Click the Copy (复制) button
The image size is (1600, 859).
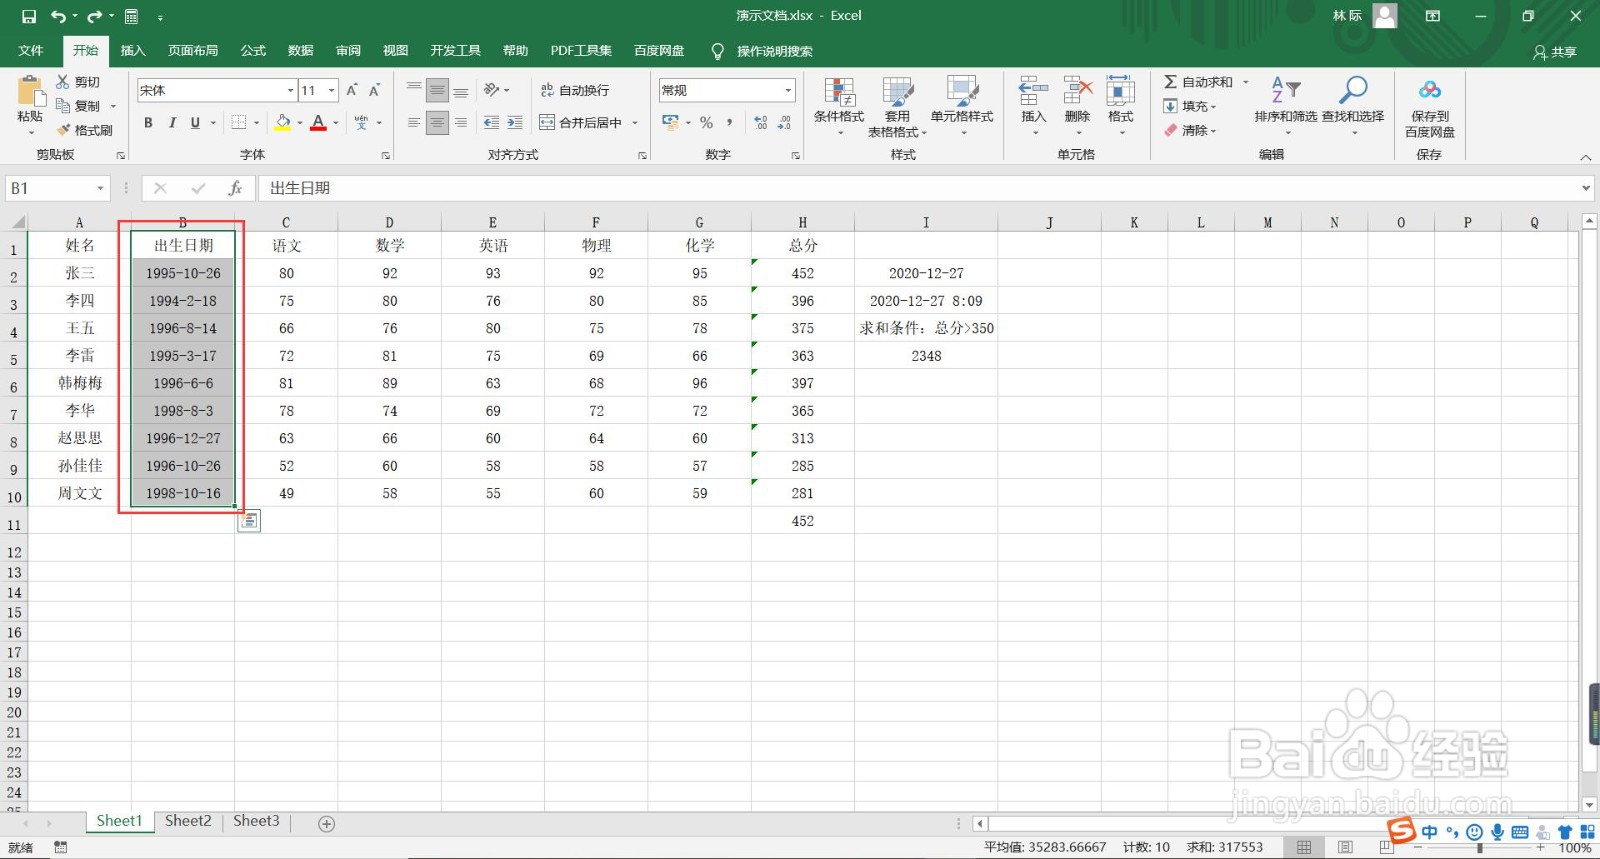pyautogui.click(x=79, y=106)
